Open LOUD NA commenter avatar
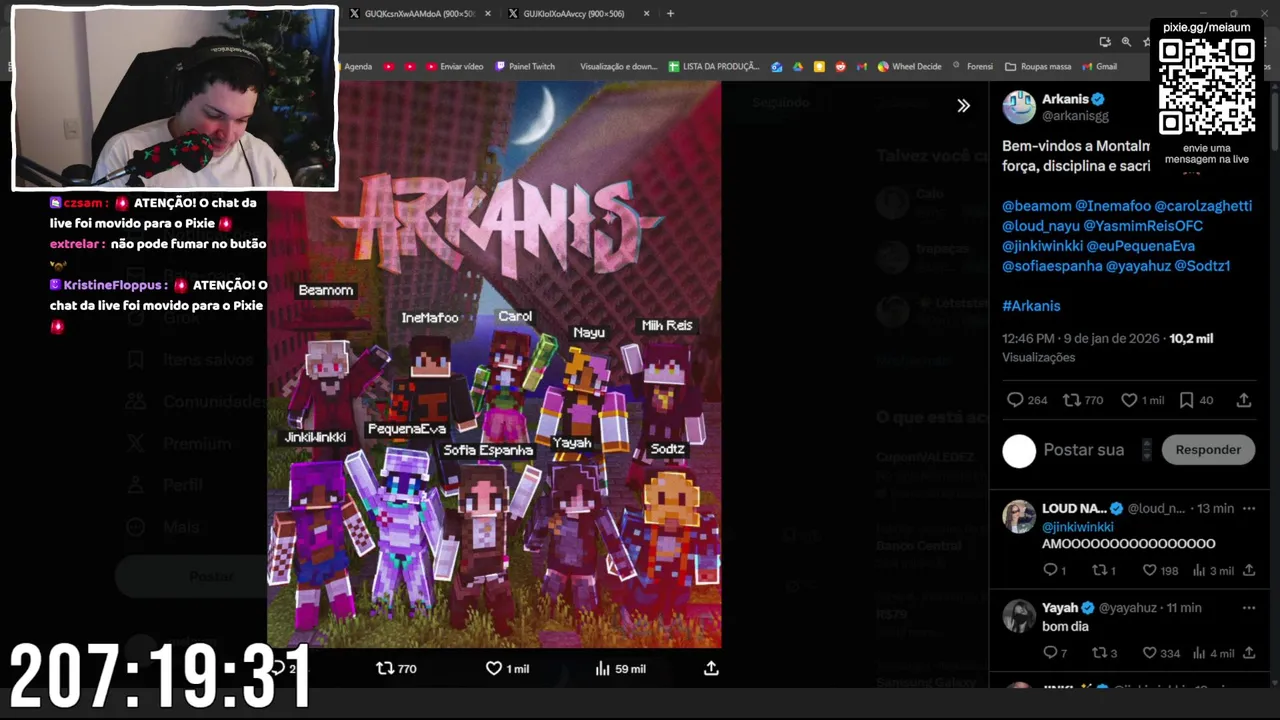The image size is (1280, 720). tap(1019, 516)
